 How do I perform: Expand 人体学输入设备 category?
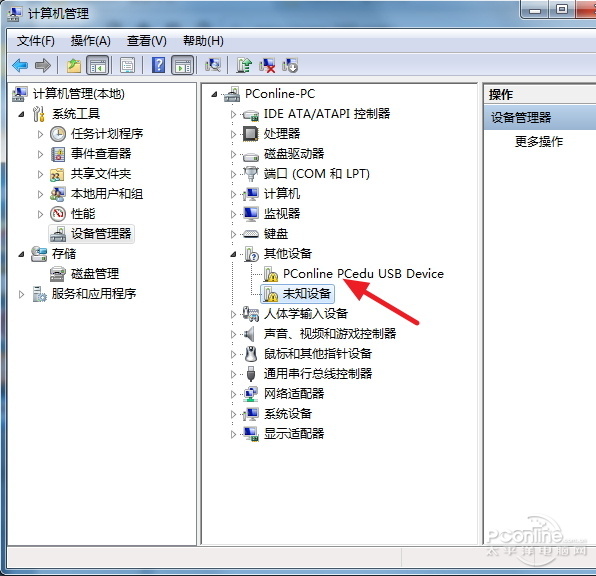tap(233, 314)
